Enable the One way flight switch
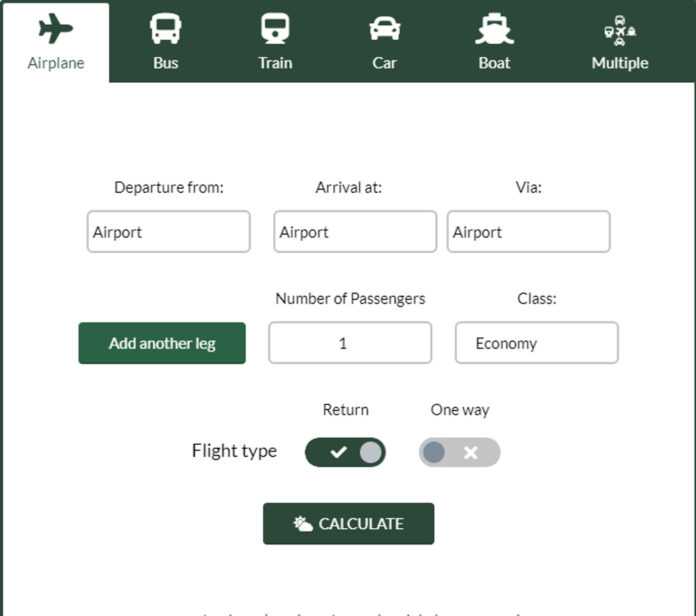The width and height of the screenshot is (696, 616). pyautogui.click(x=459, y=452)
